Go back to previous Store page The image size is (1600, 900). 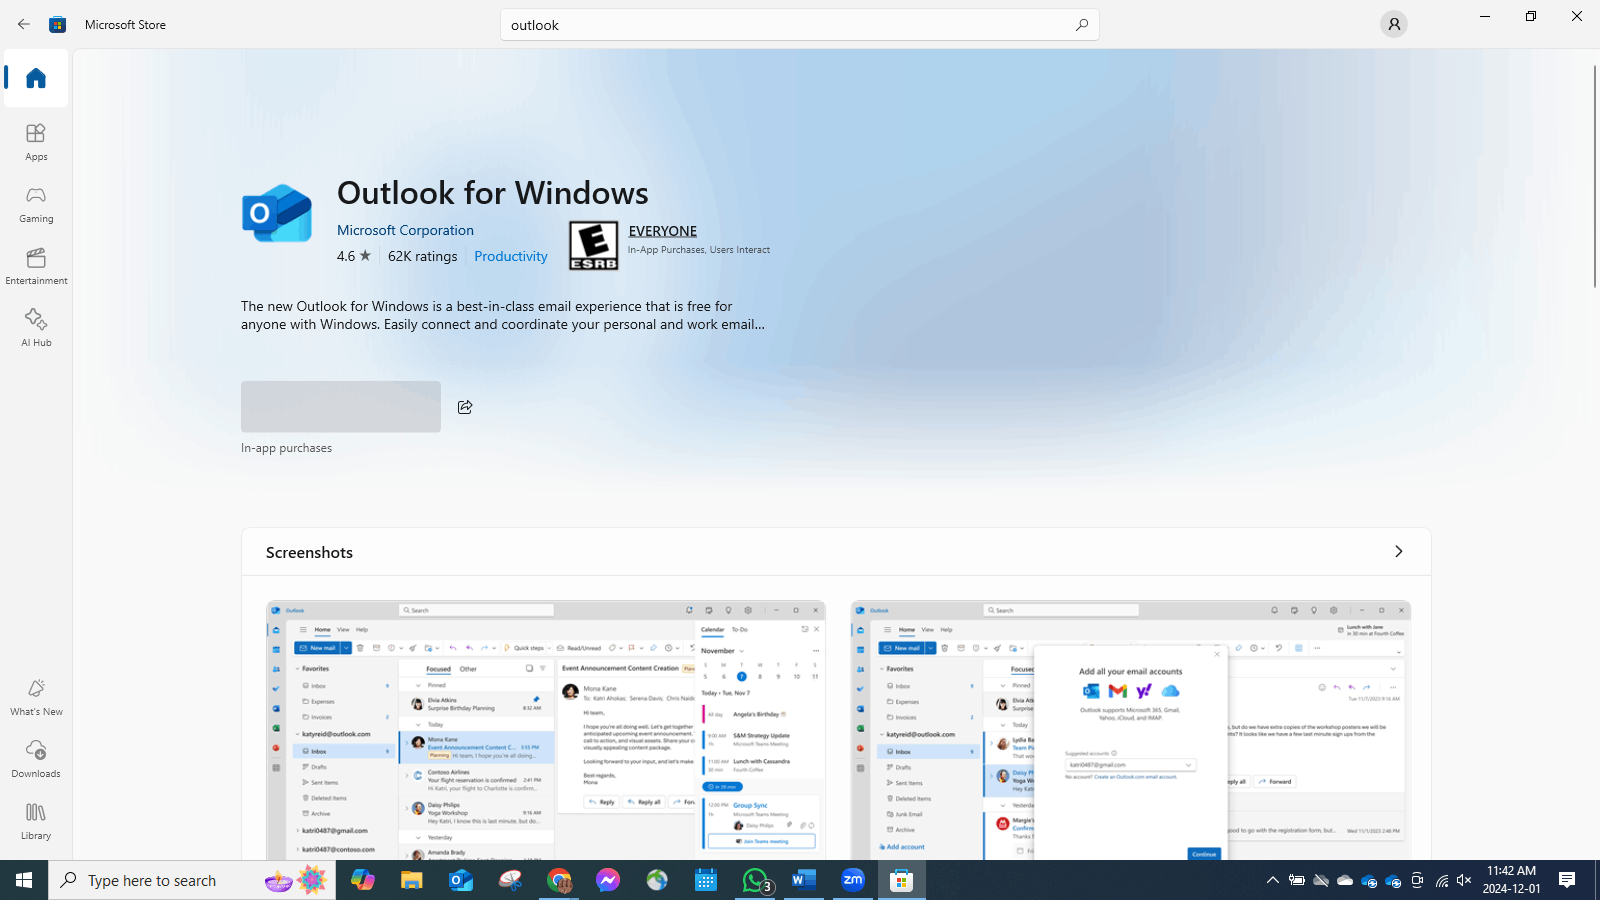point(24,24)
